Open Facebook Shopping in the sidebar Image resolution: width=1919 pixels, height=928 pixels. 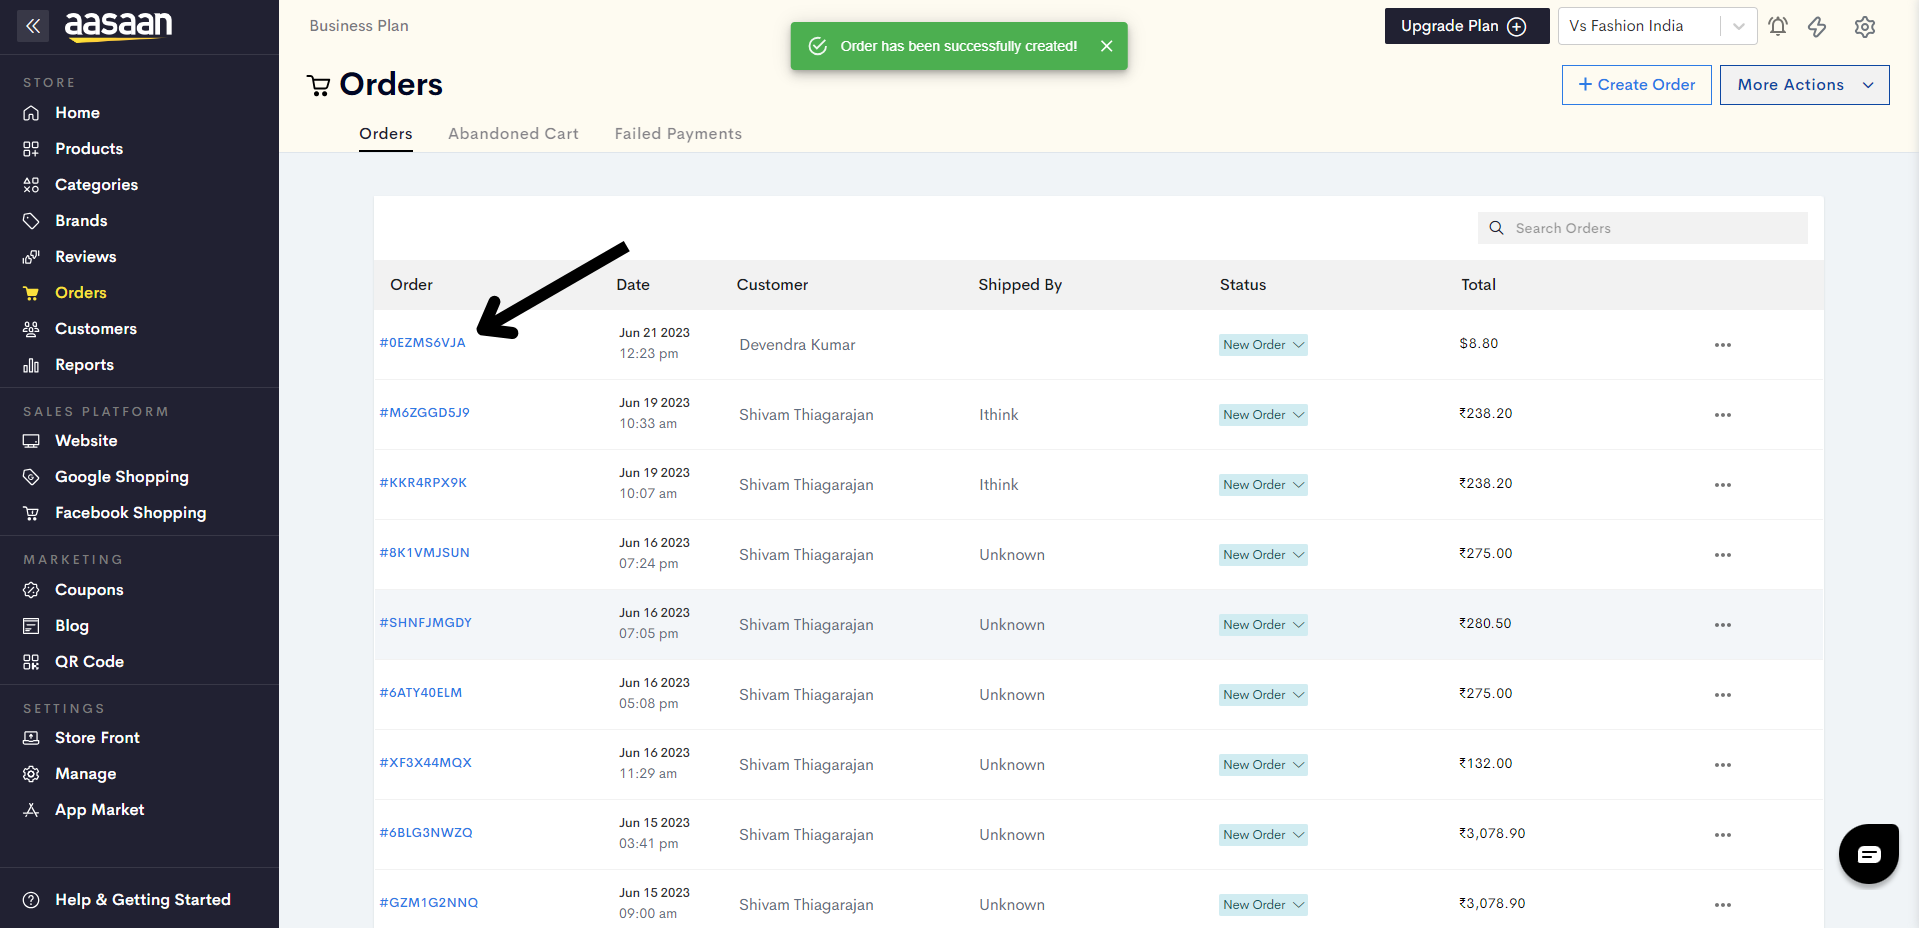coord(130,513)
